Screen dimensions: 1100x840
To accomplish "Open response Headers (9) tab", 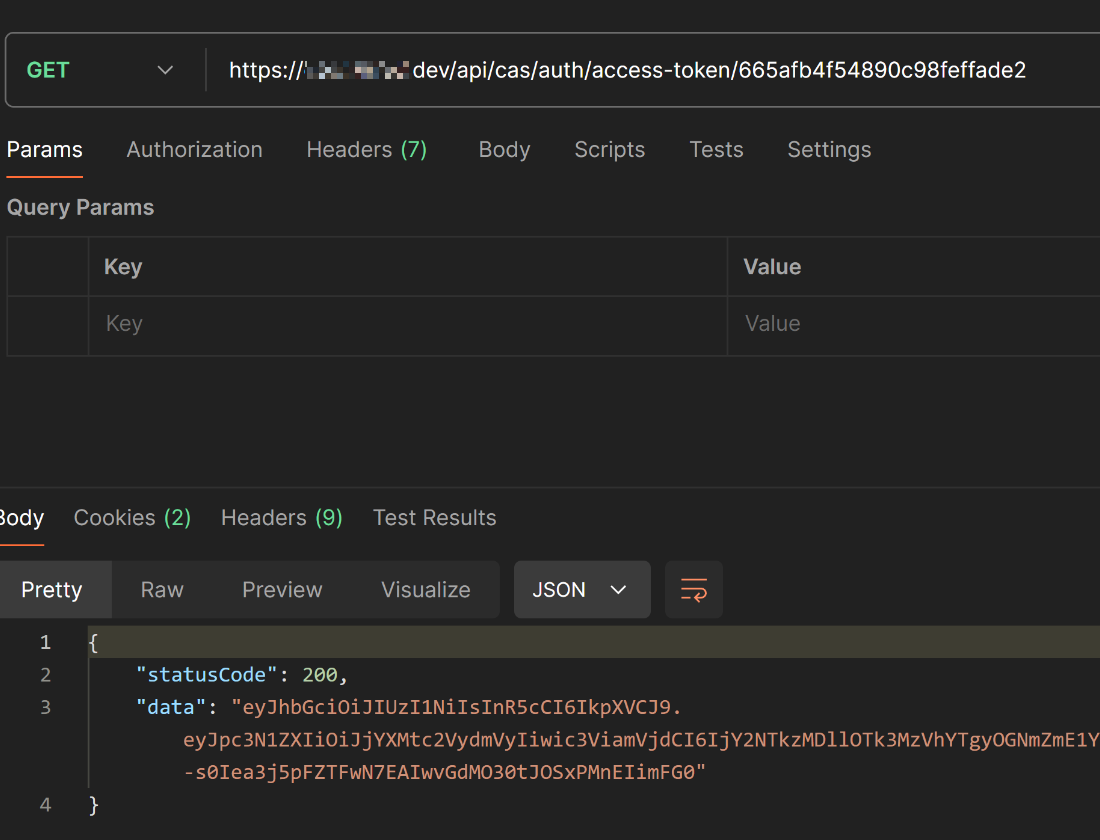I will tap(281, 518).
